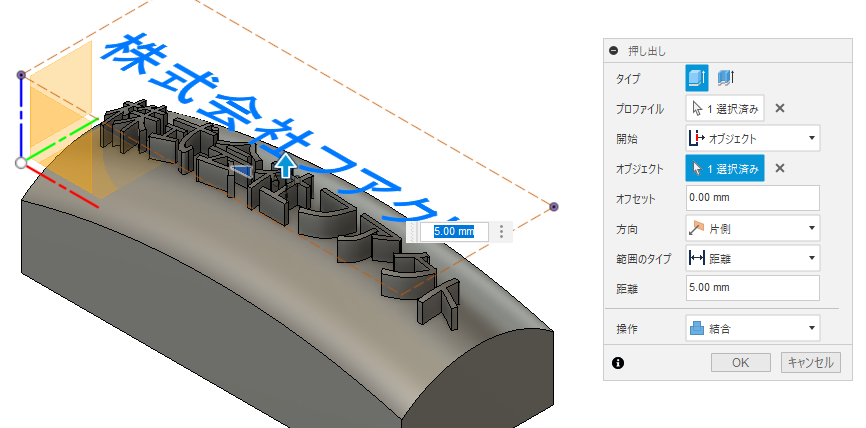
Task: Select the solid extrude type icon
Action: 696,78
